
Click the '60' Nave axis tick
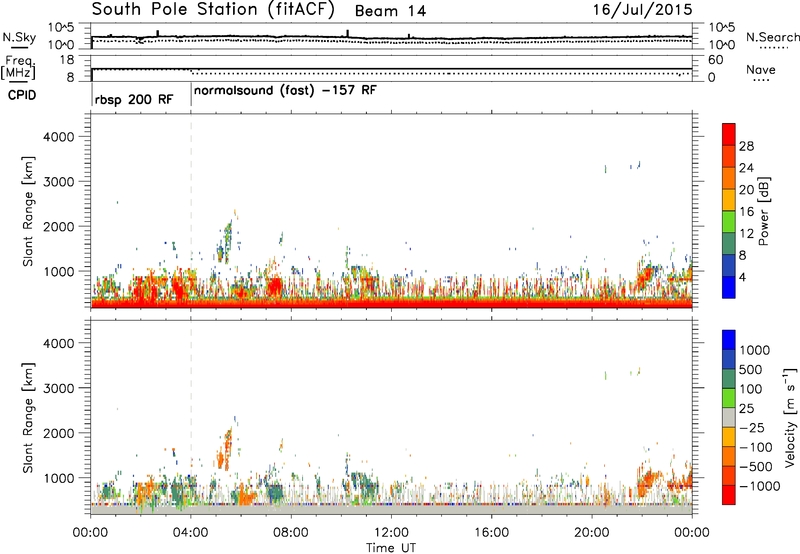pyautogui.click(x=715, y=60)
